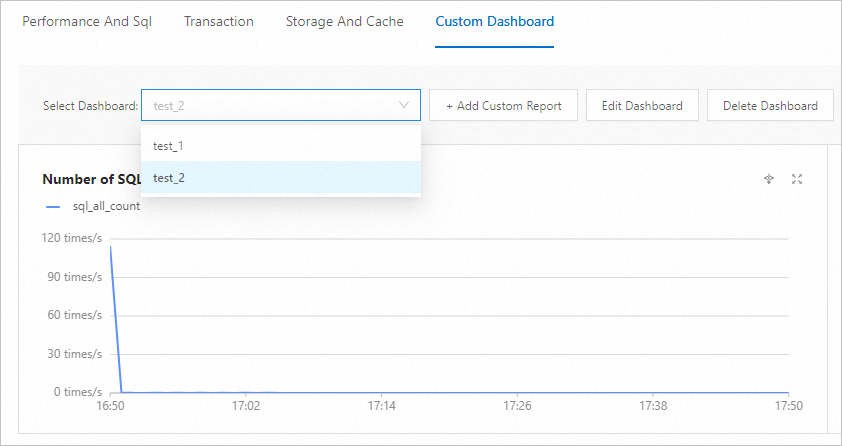The height and width of the screenshot is (446, 842).
Task: Click the 17:38 time axis label
Action: pos(653,407)
